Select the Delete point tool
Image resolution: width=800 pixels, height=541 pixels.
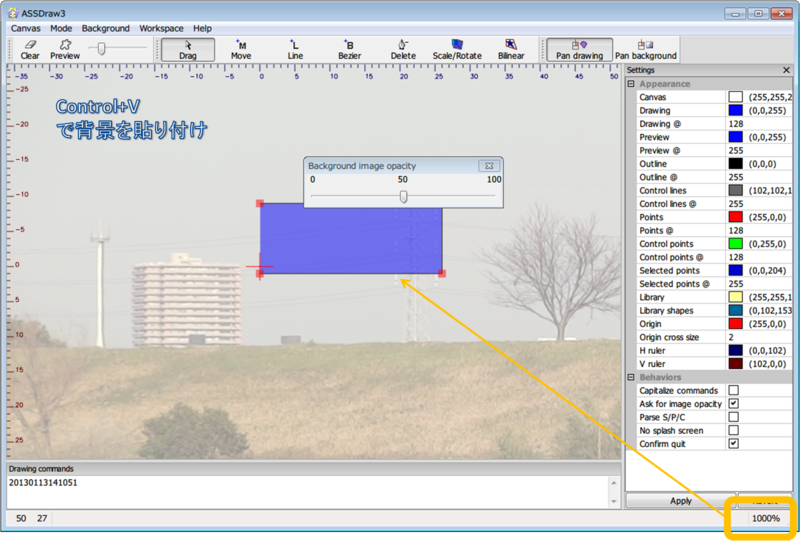403,50
